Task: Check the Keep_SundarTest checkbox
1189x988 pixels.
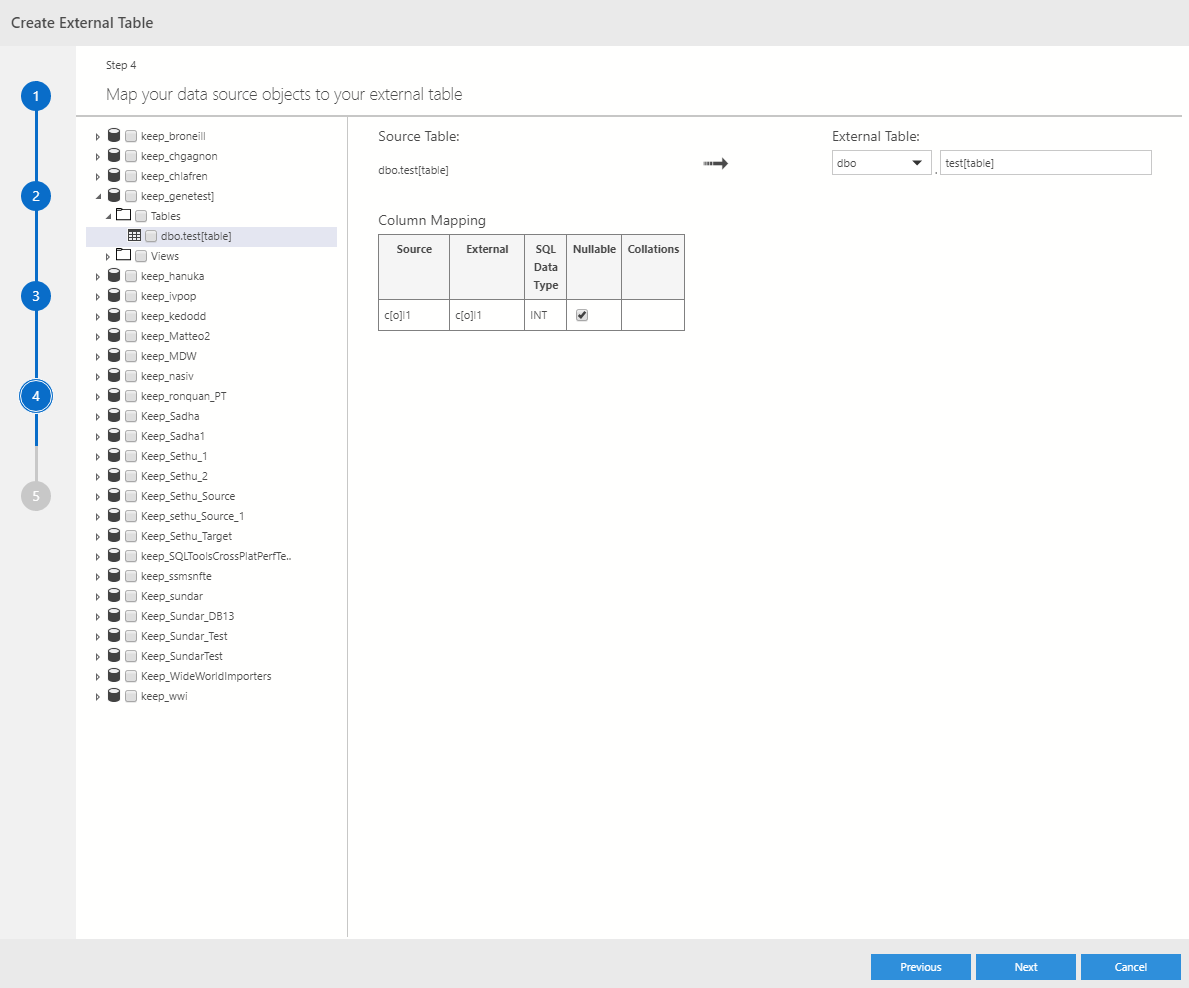Action: (130, 657)
